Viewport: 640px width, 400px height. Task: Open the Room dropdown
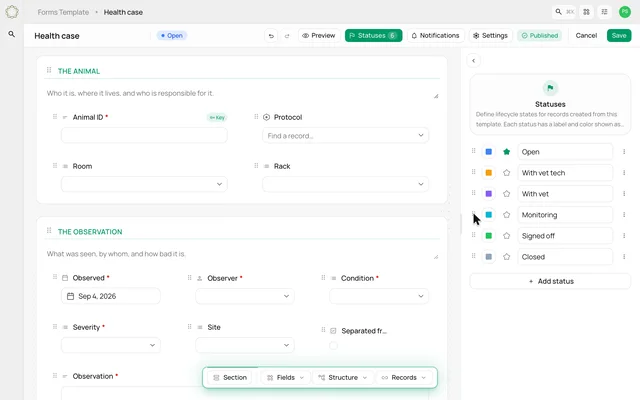pyautogui.click(x=144, y=184)
